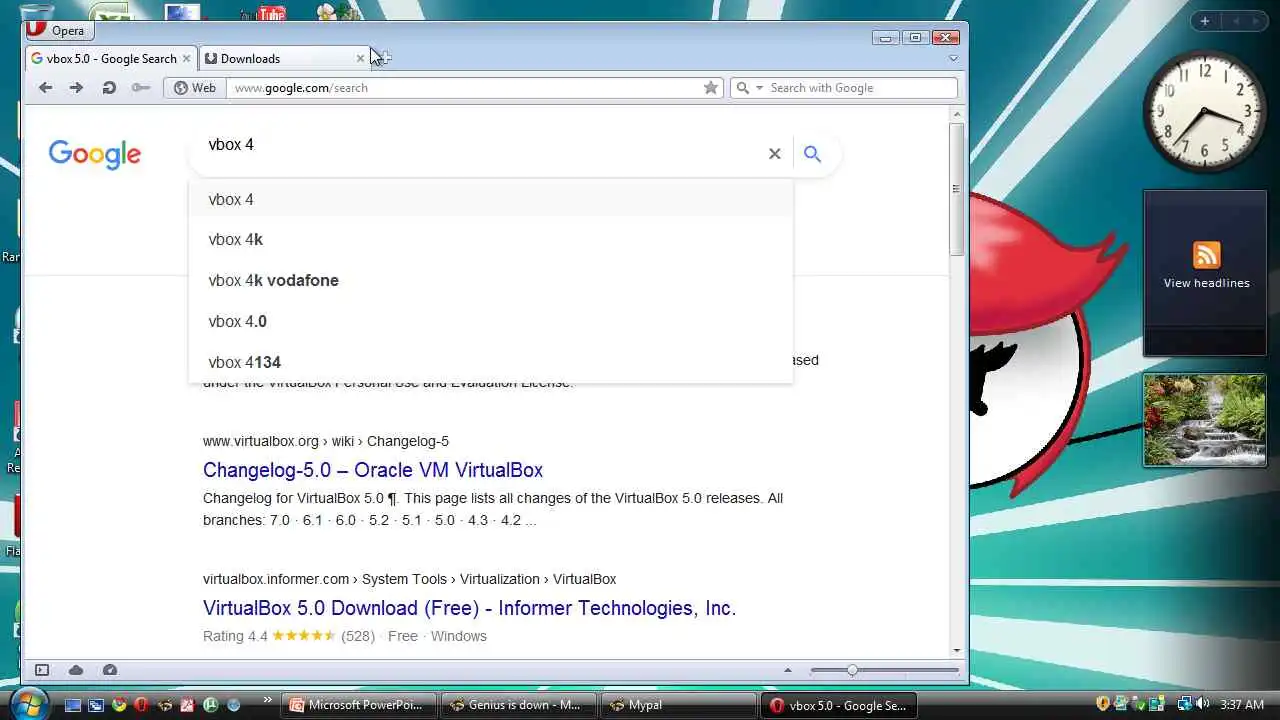The image size is (1280, 720).
Task: Open Opera Turbo speedometer icon
Action: pos(110,670)
